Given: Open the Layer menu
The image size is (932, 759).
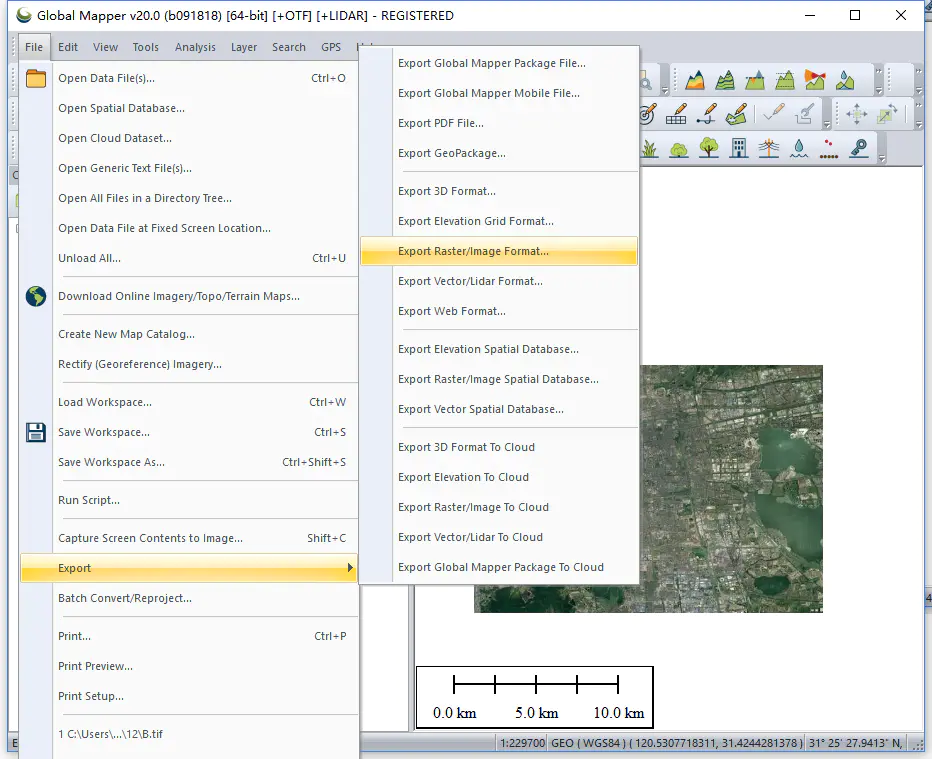Looking at the screenshot, I should pos(244,47).
